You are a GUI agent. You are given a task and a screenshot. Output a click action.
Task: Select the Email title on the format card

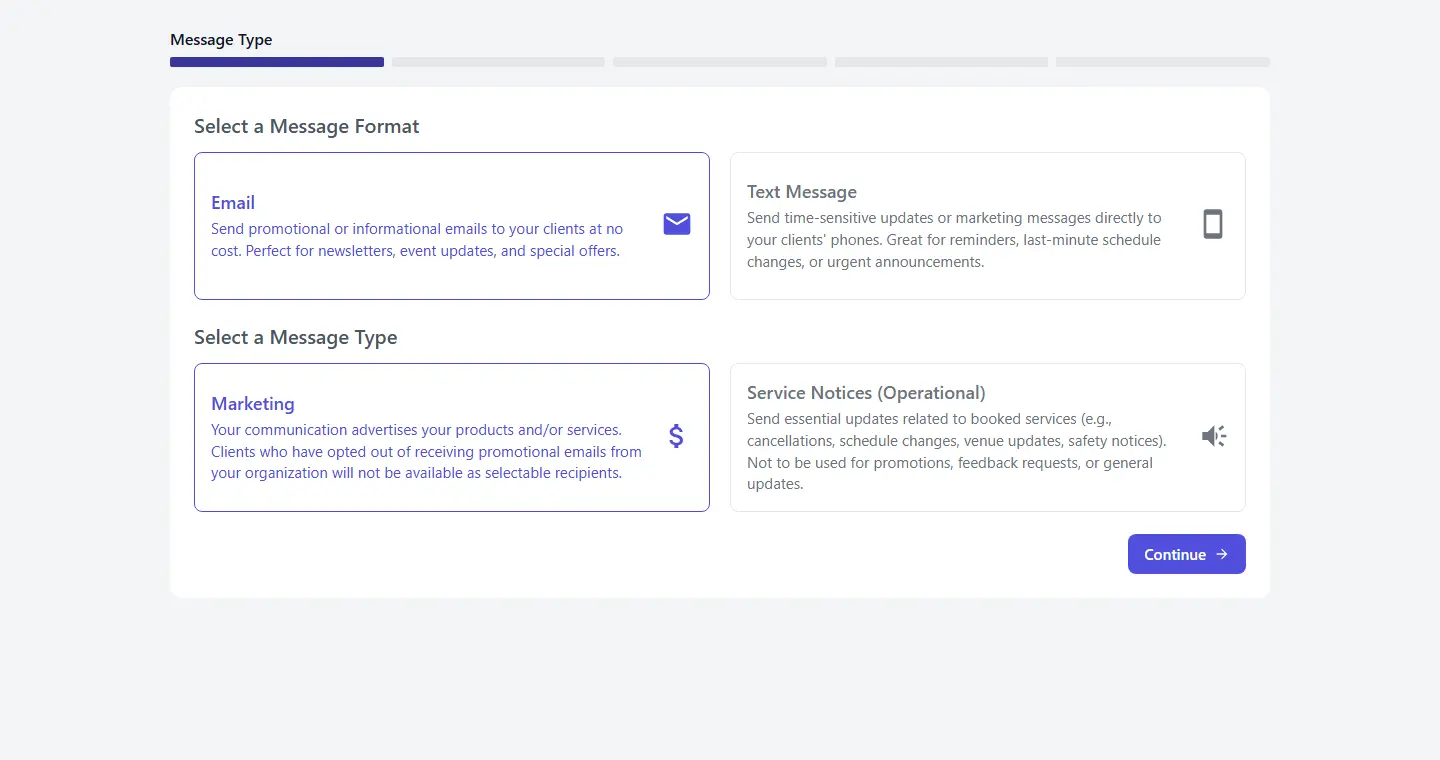click(233, 203)
